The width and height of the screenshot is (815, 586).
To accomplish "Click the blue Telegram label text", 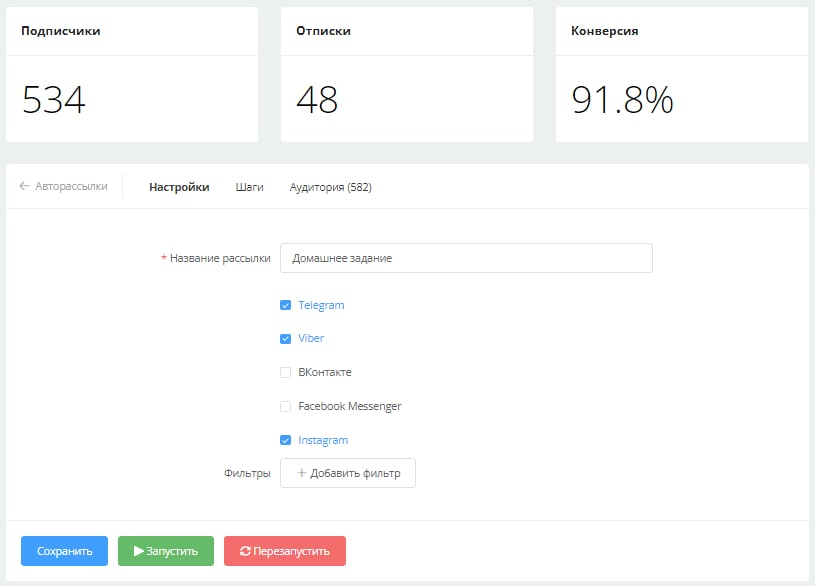I will coord(321,305).
